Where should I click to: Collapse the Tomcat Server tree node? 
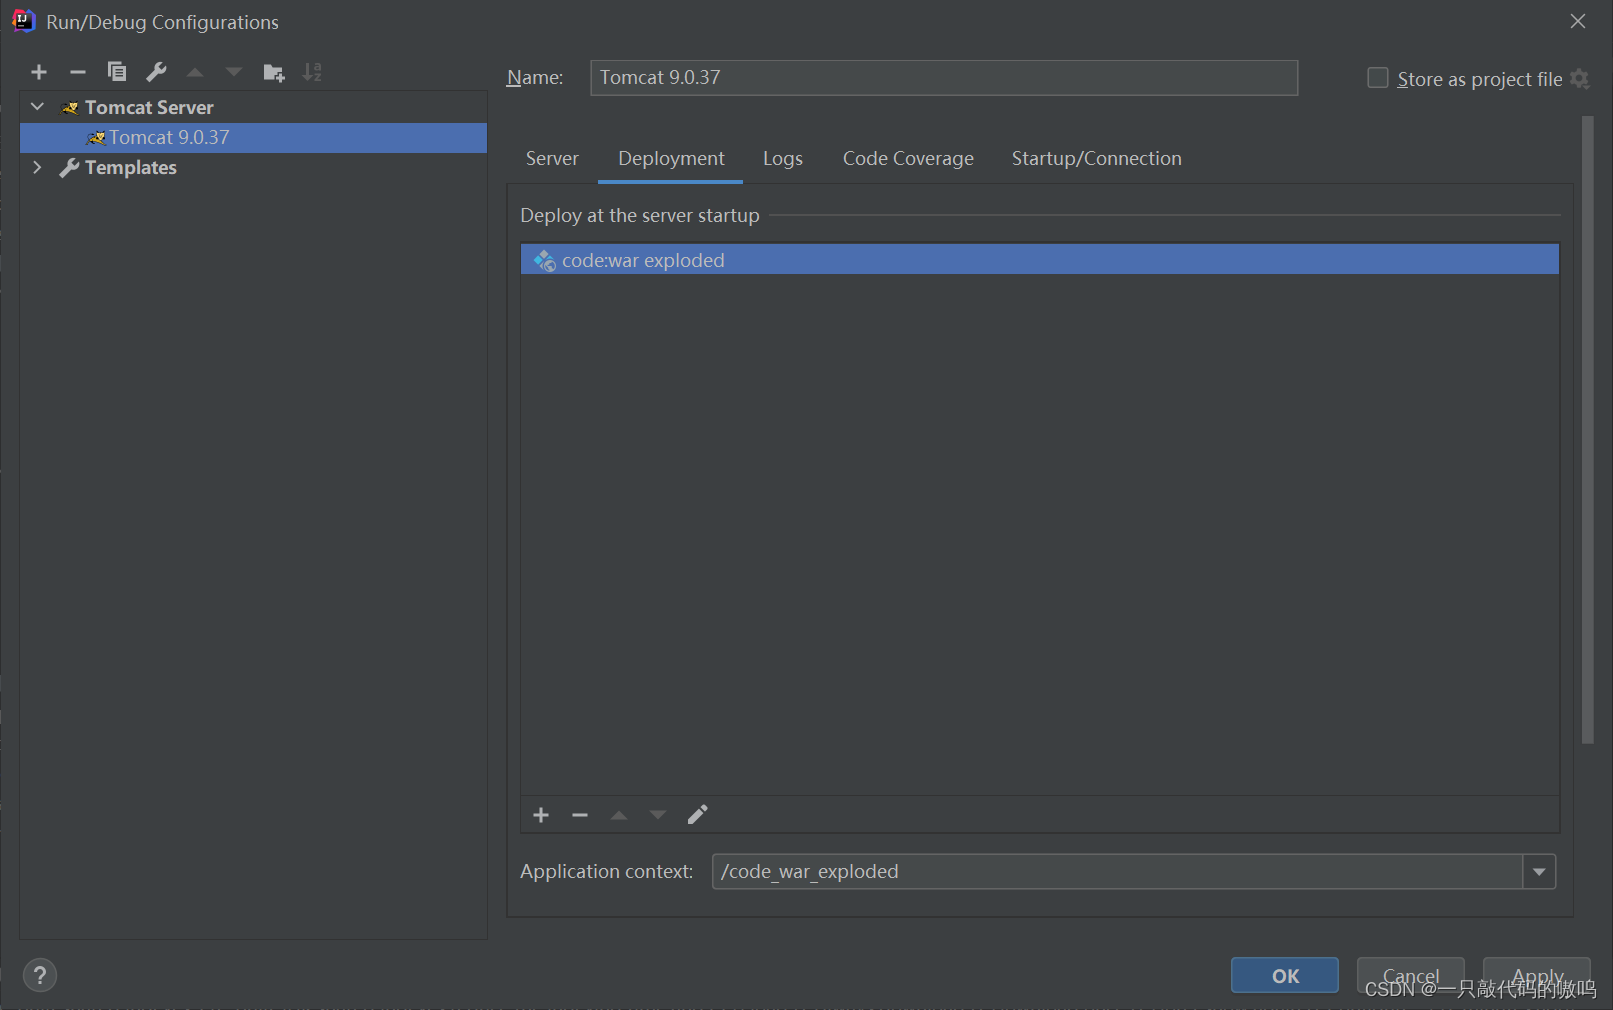38,107
